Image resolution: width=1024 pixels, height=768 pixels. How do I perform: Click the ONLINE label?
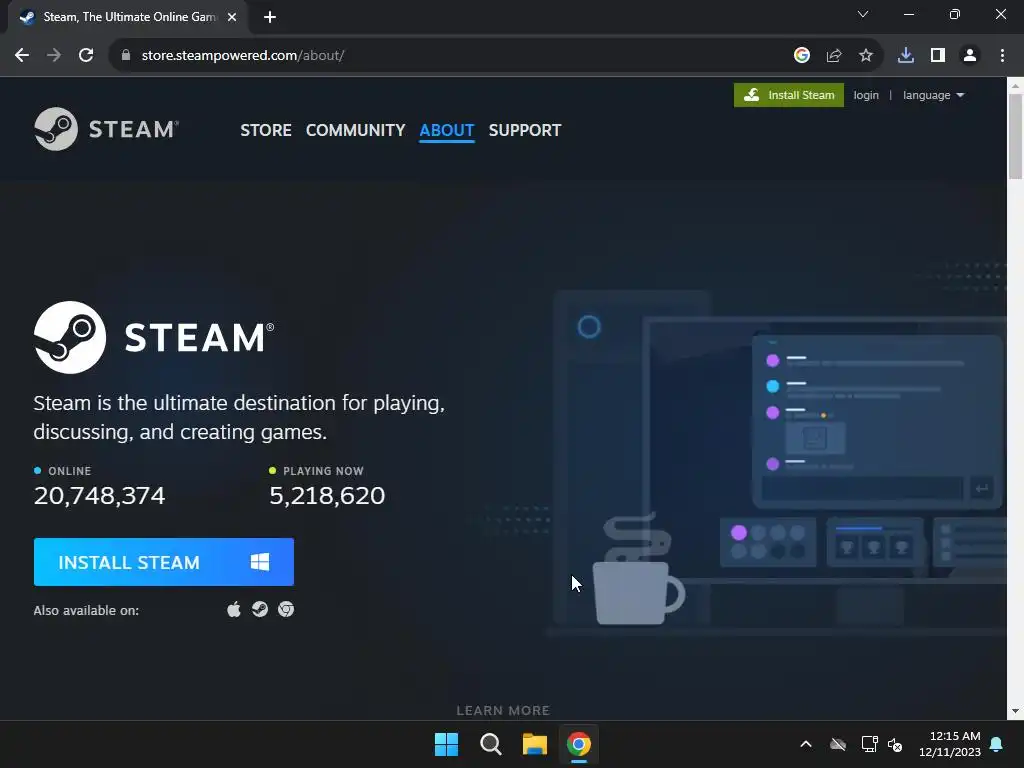[69, 471]
